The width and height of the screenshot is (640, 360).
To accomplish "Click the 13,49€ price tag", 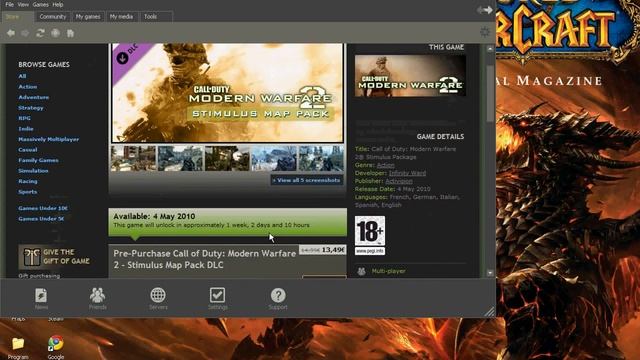I will click(322, 250).
